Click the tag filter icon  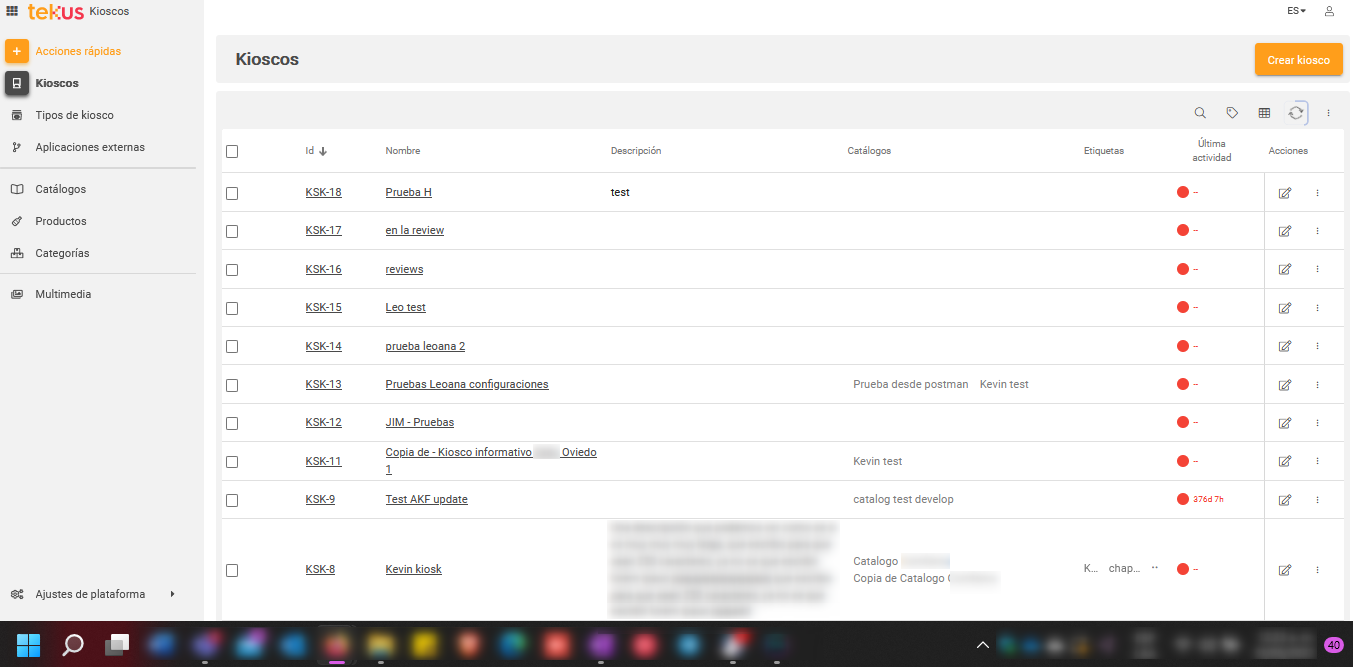1232,113
